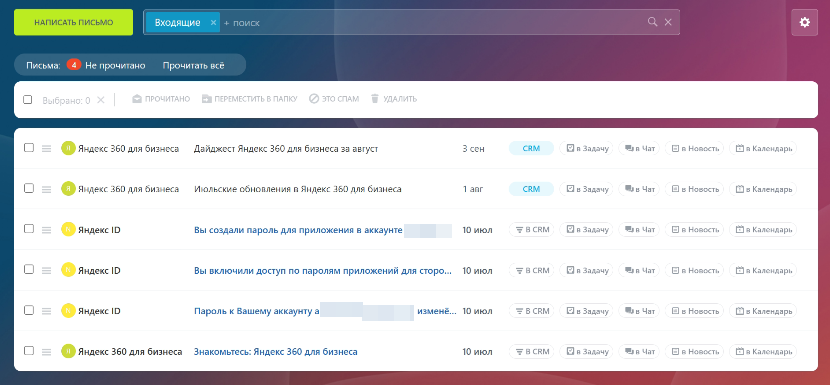Select checkbox for Дайджест Яндекс 360 email
Viewport: 830px width, 385px height.
pyautogui.click(x=29, y=148)
